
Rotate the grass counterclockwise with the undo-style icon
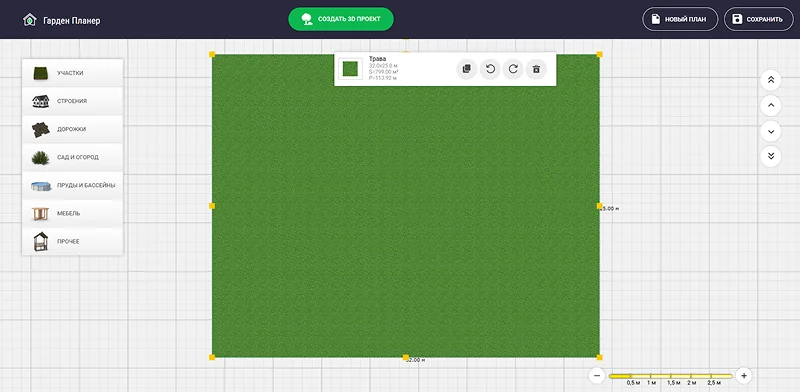tap(490, 69)
